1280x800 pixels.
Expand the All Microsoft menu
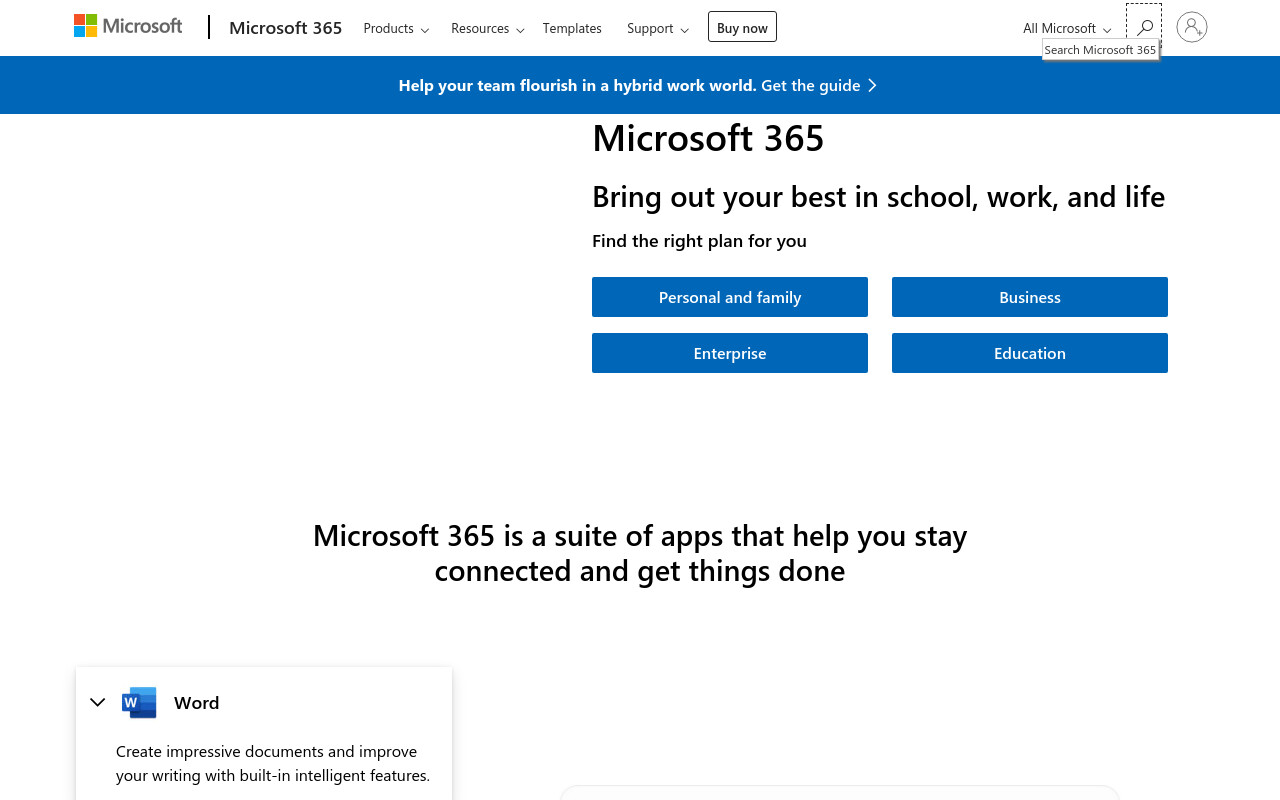point(1067,28)
